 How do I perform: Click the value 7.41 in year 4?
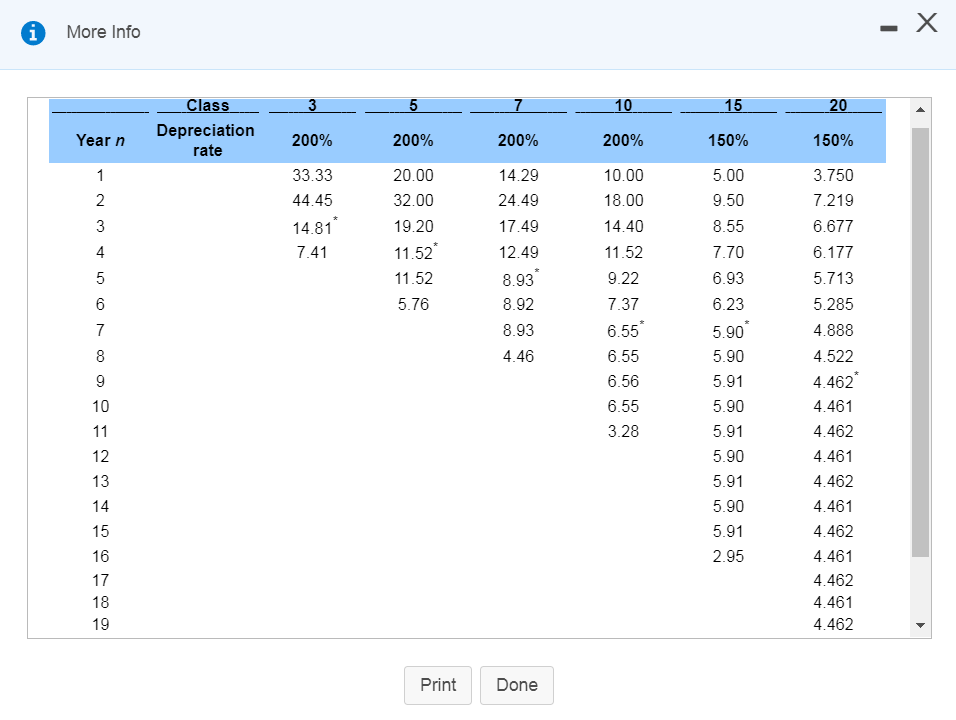coord(312,252)
